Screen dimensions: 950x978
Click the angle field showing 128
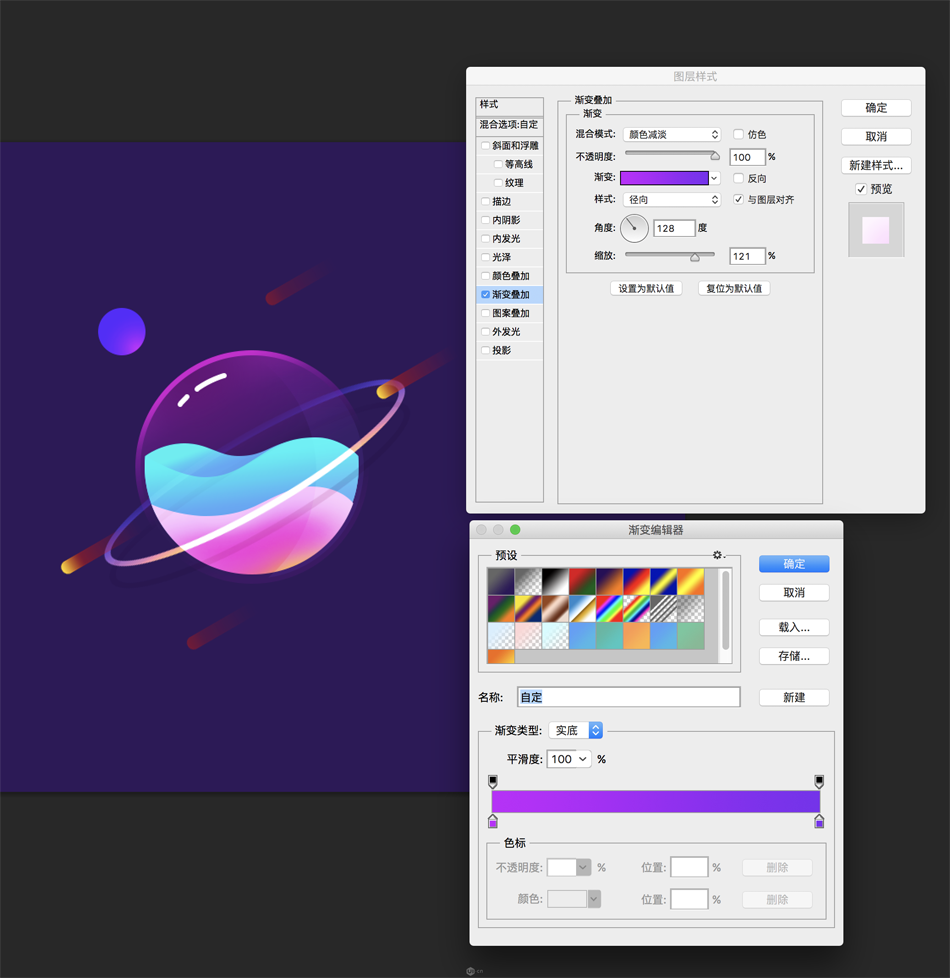674,228
